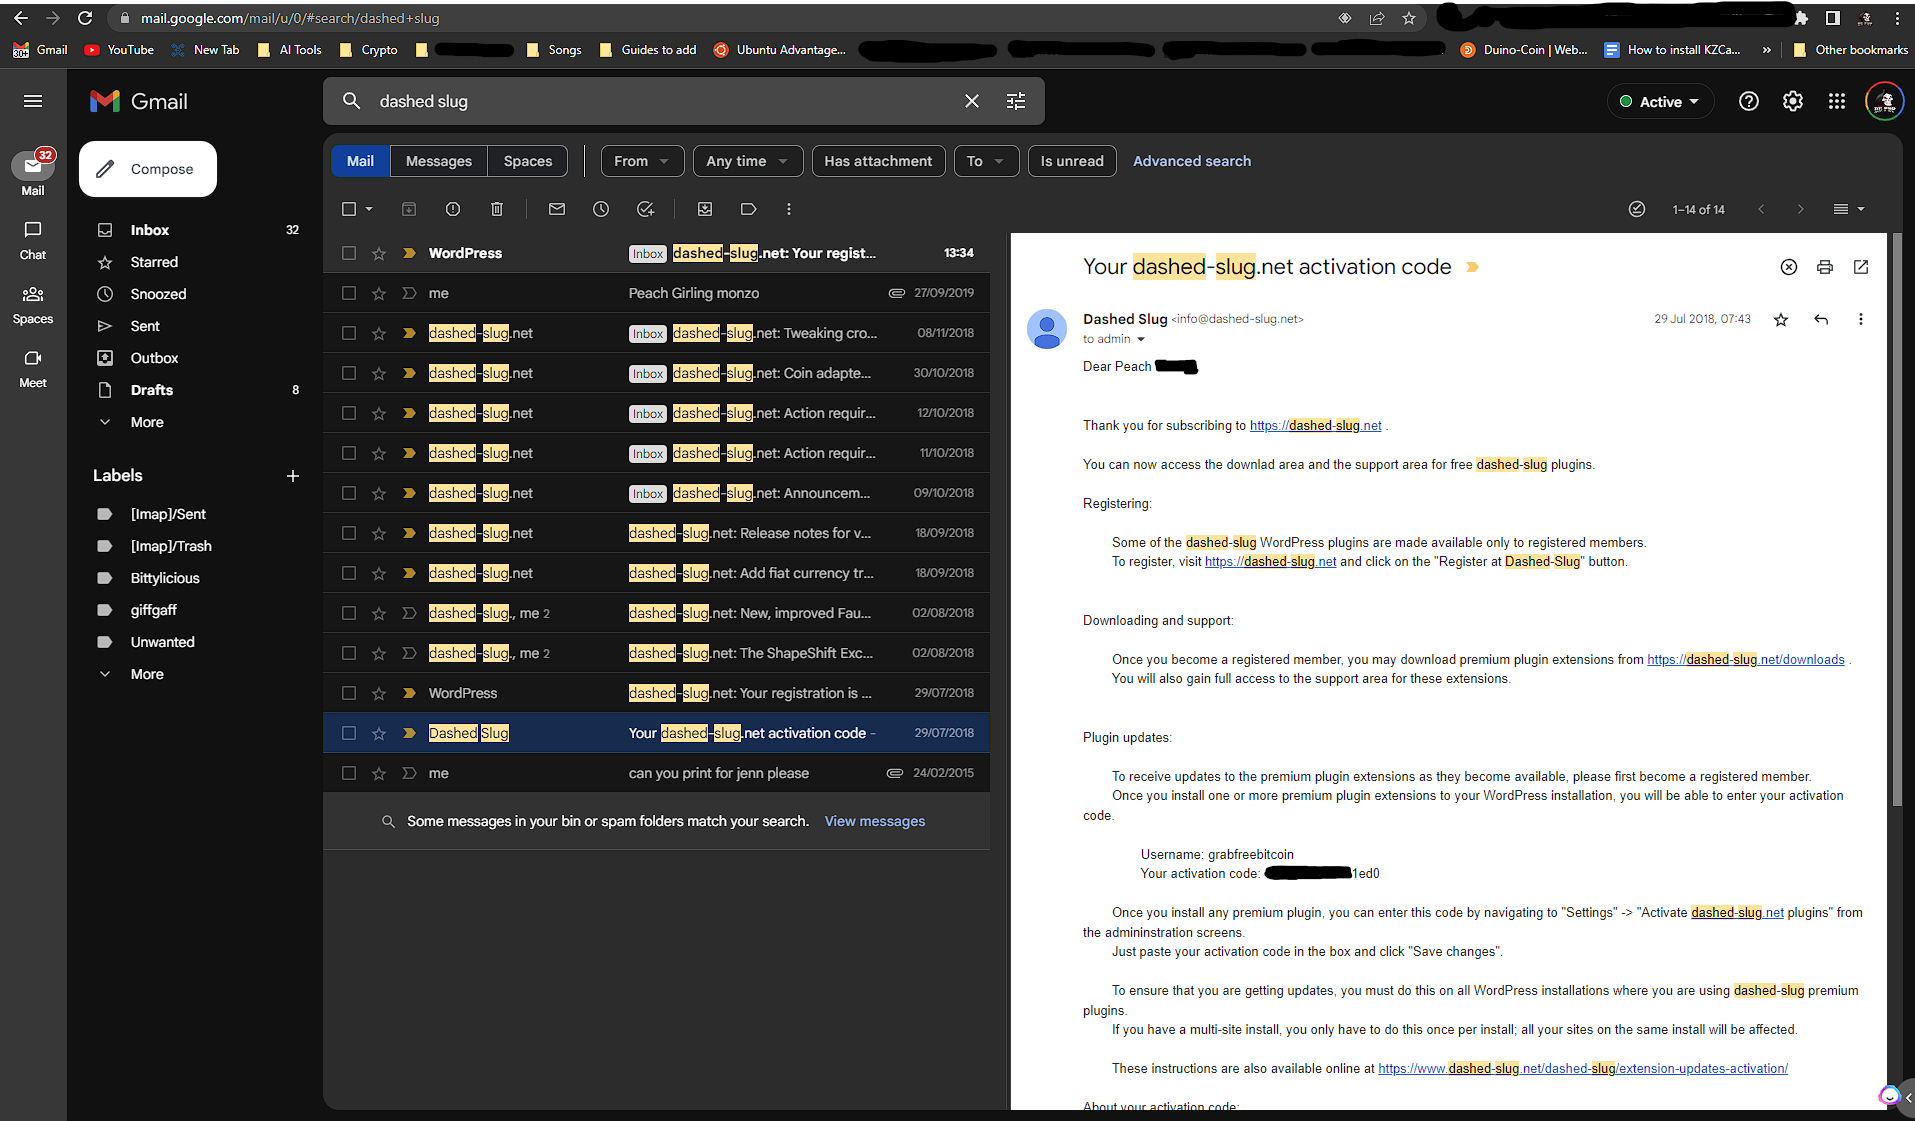Open the To filter dropdown
Viewport: 1915px width, 1121px height.
986,161
